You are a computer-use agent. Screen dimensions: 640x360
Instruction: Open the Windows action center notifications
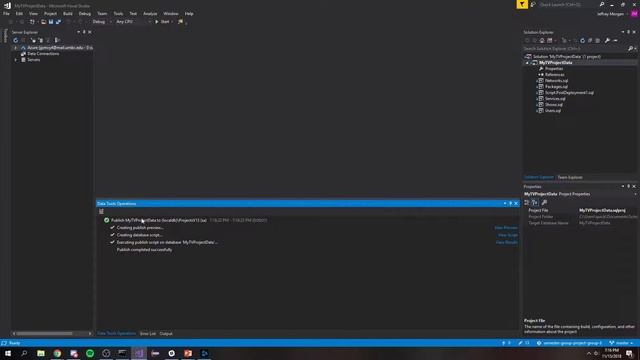(x=630, y=353)
